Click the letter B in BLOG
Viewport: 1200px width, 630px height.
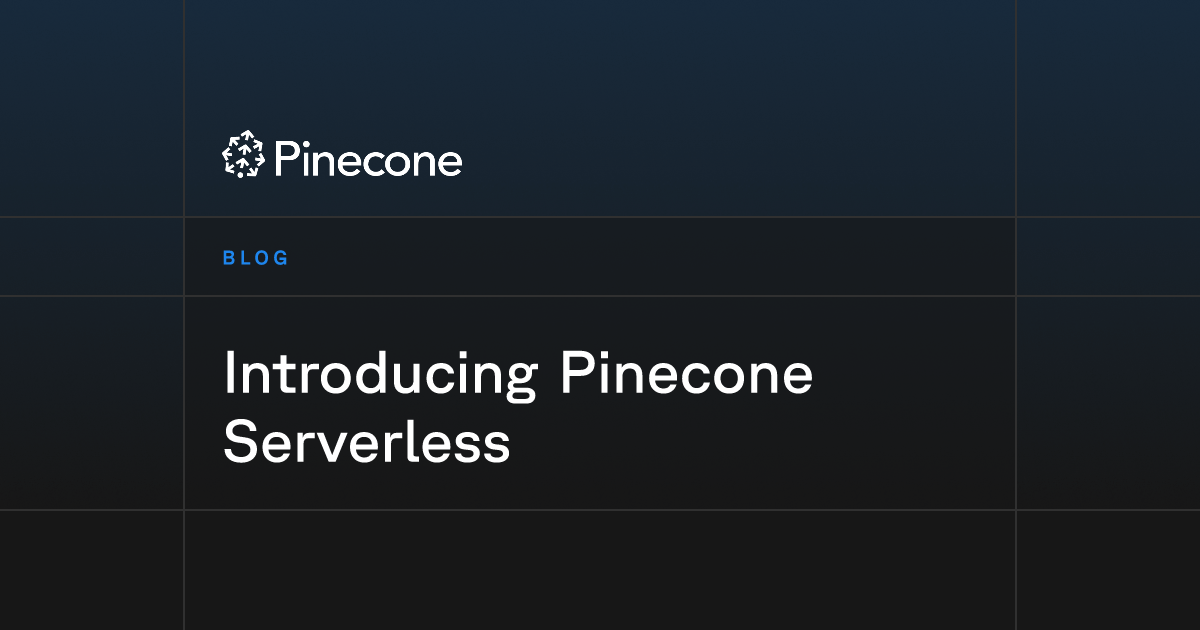pos(228,258)
